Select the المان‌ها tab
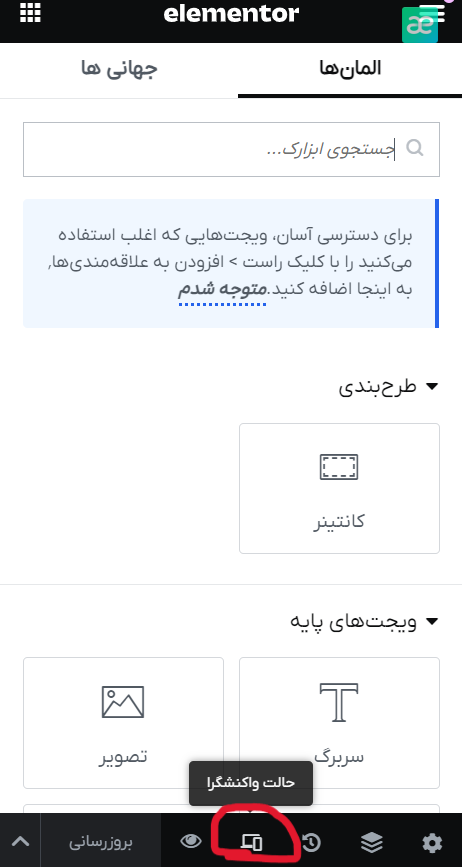 point(350,70)
